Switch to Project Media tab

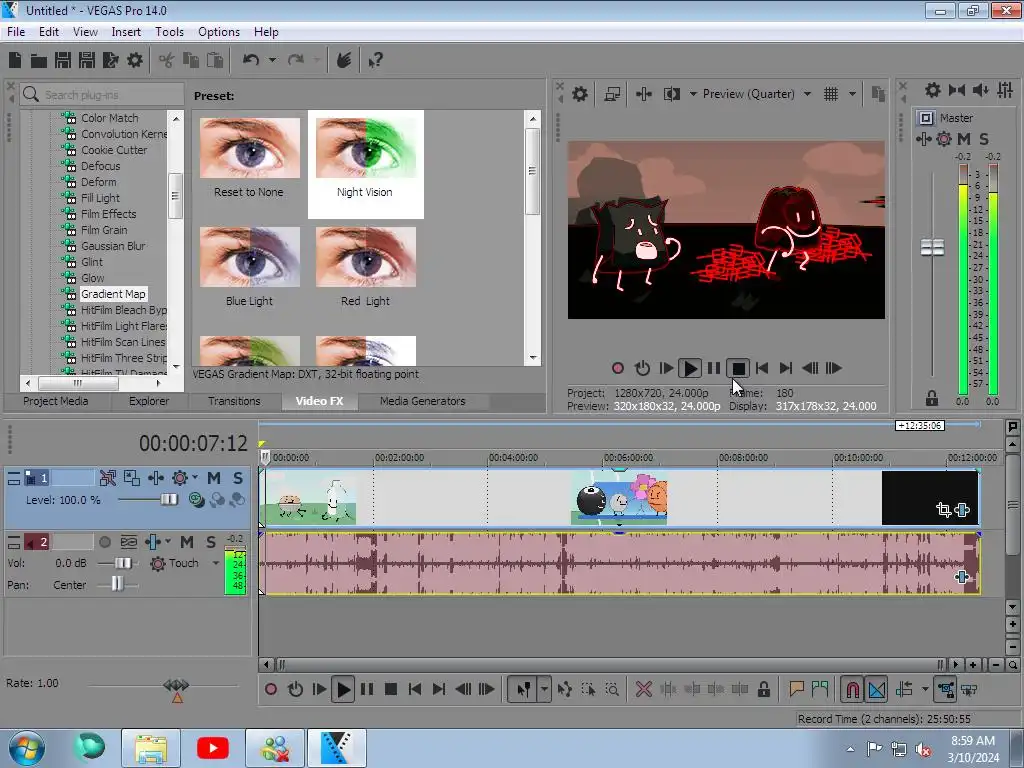tap(56, 401)
